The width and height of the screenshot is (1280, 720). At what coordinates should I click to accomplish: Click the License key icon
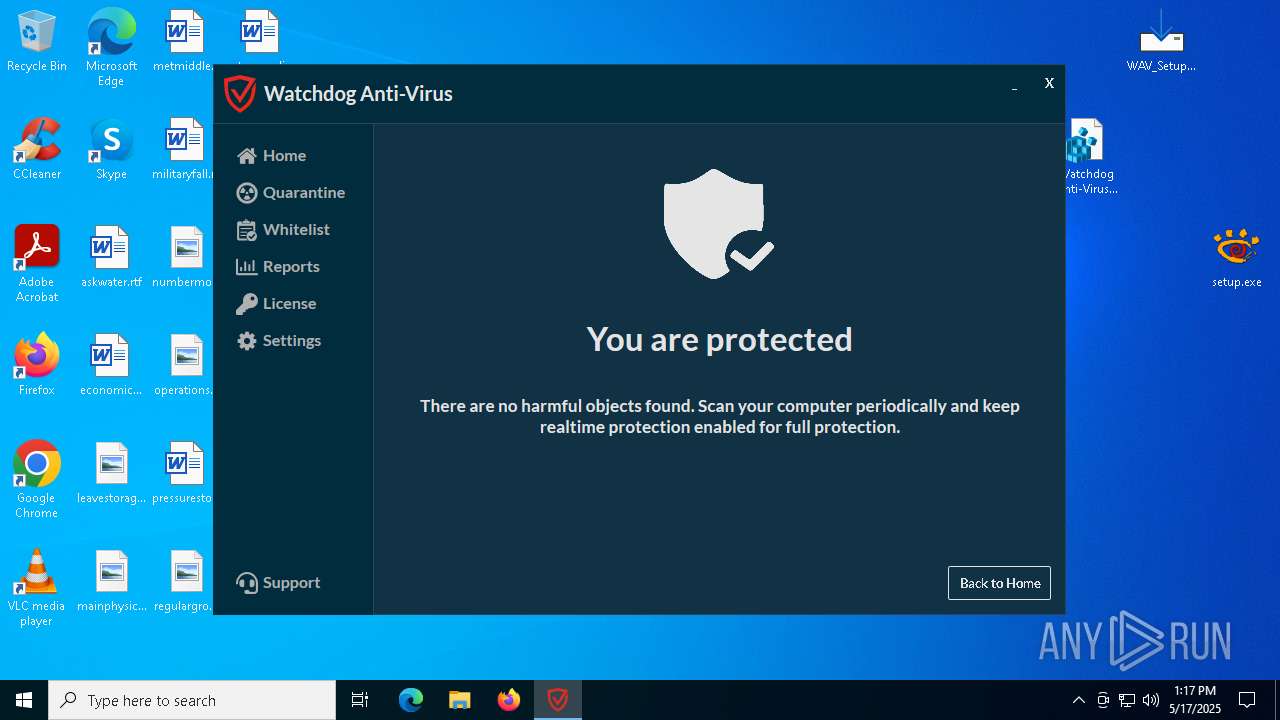[x=247, y=304]
